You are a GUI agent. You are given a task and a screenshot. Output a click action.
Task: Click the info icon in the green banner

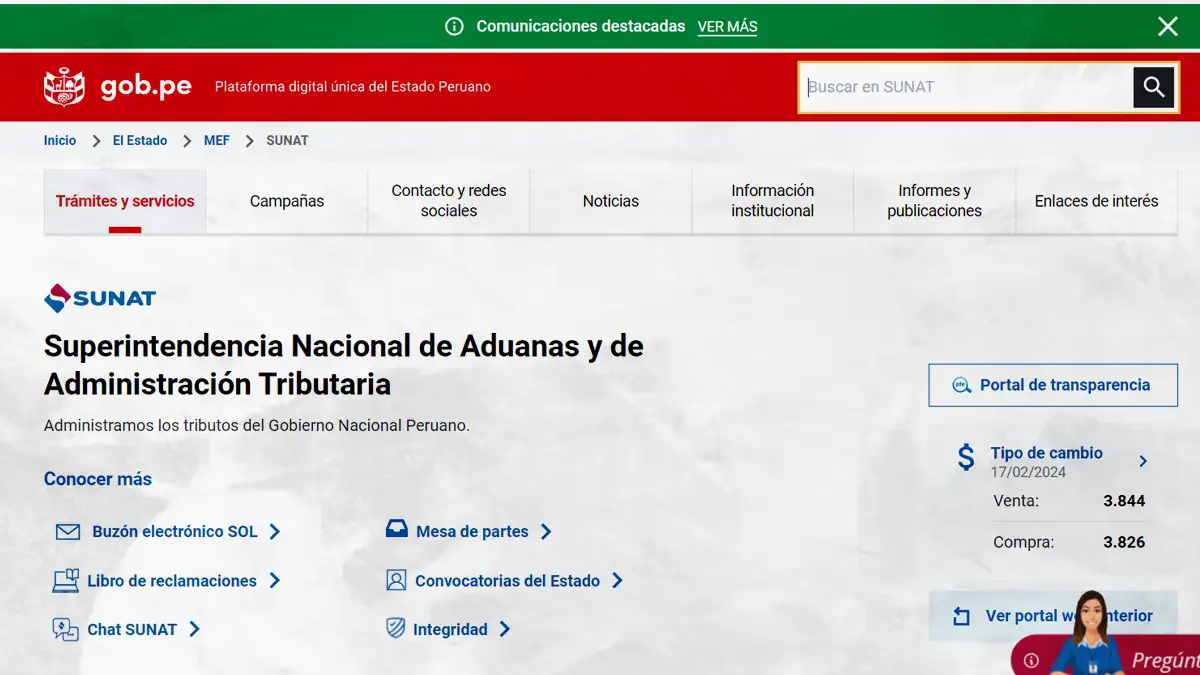coord(454,27)
